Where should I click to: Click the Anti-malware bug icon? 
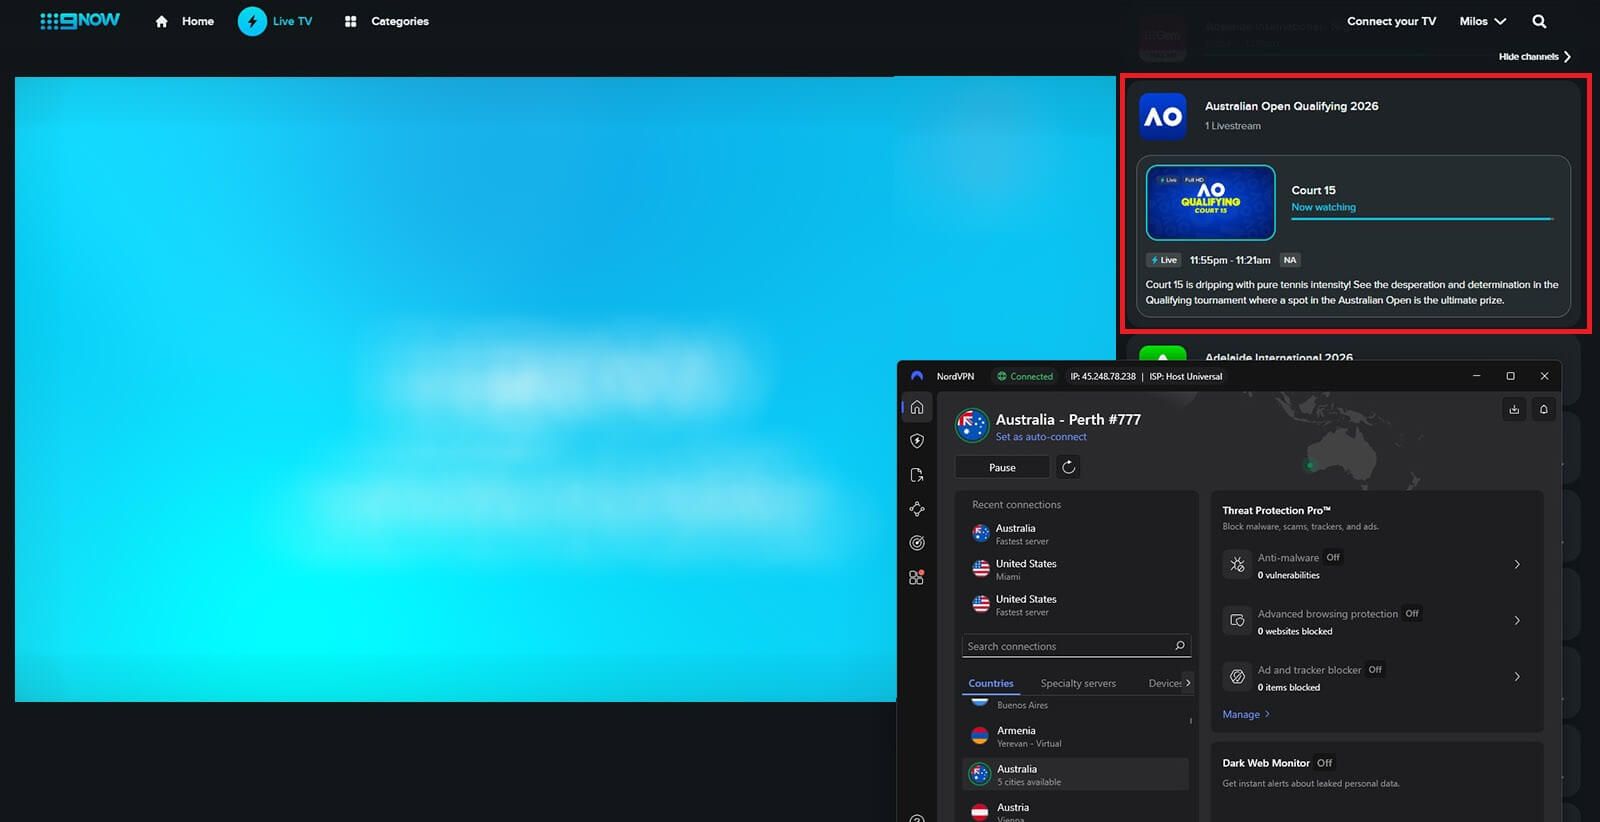(1237, 565)
